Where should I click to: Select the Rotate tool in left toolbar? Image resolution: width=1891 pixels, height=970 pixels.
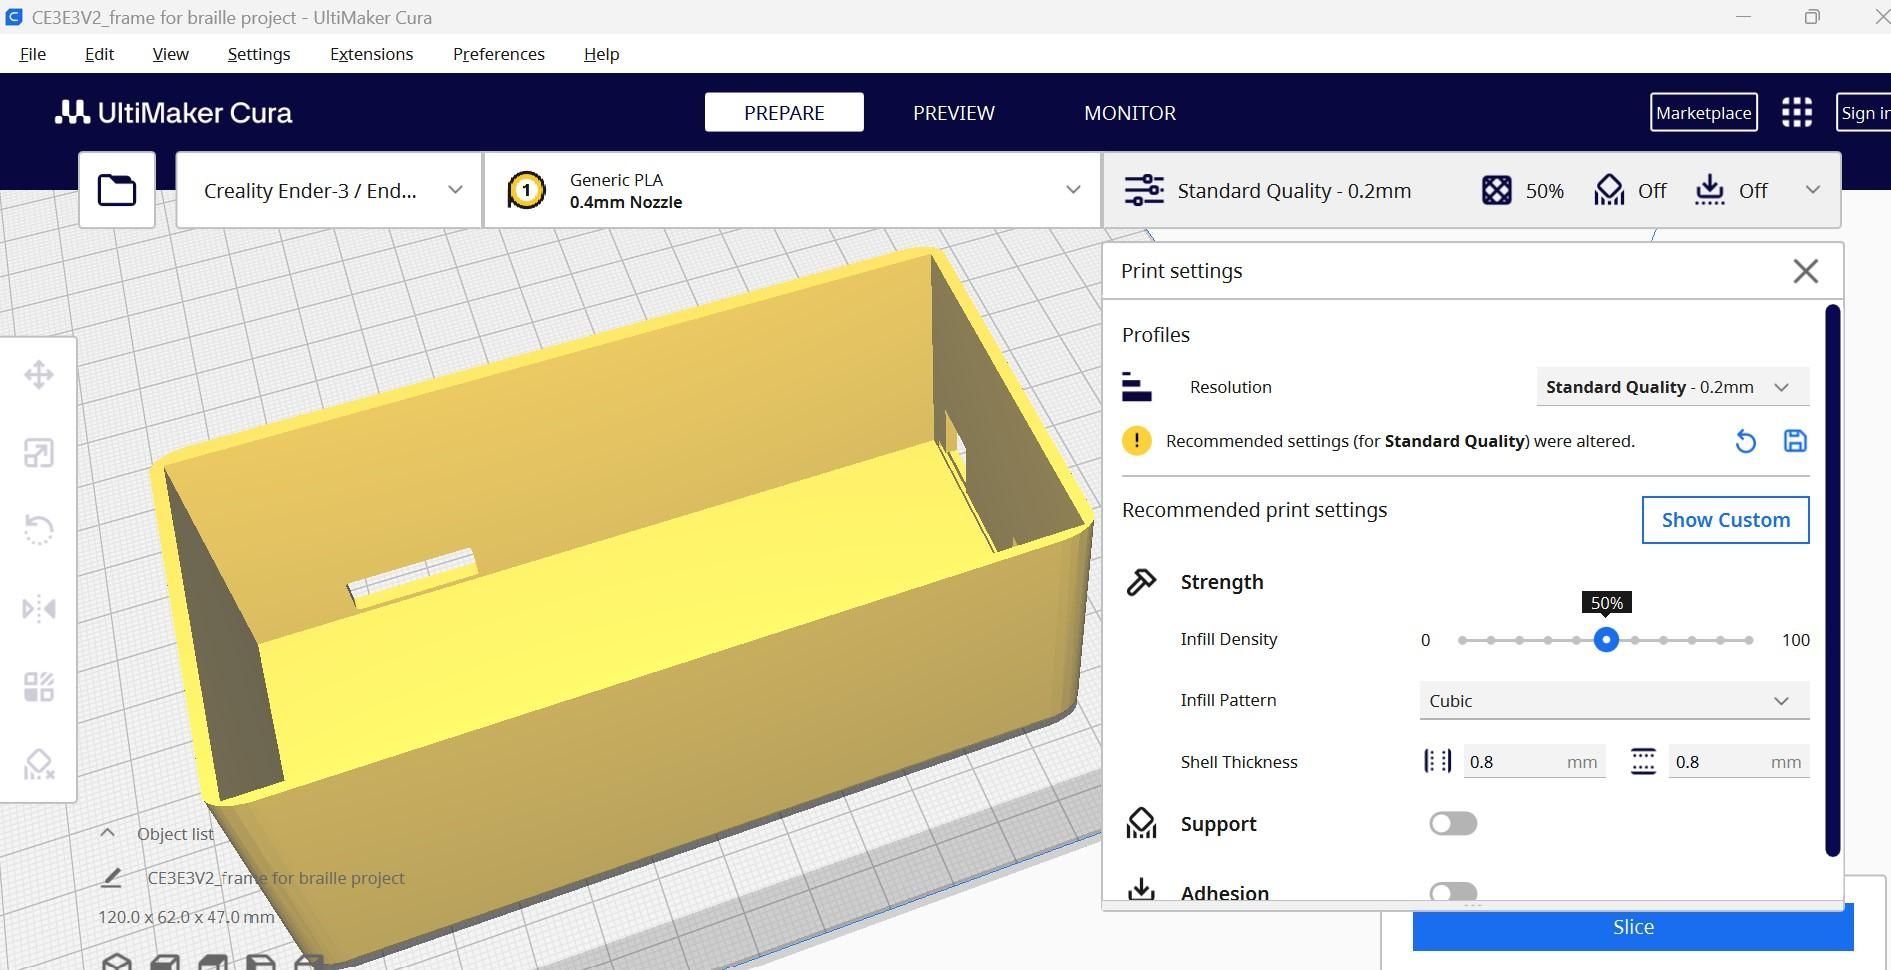click(39, 530)
